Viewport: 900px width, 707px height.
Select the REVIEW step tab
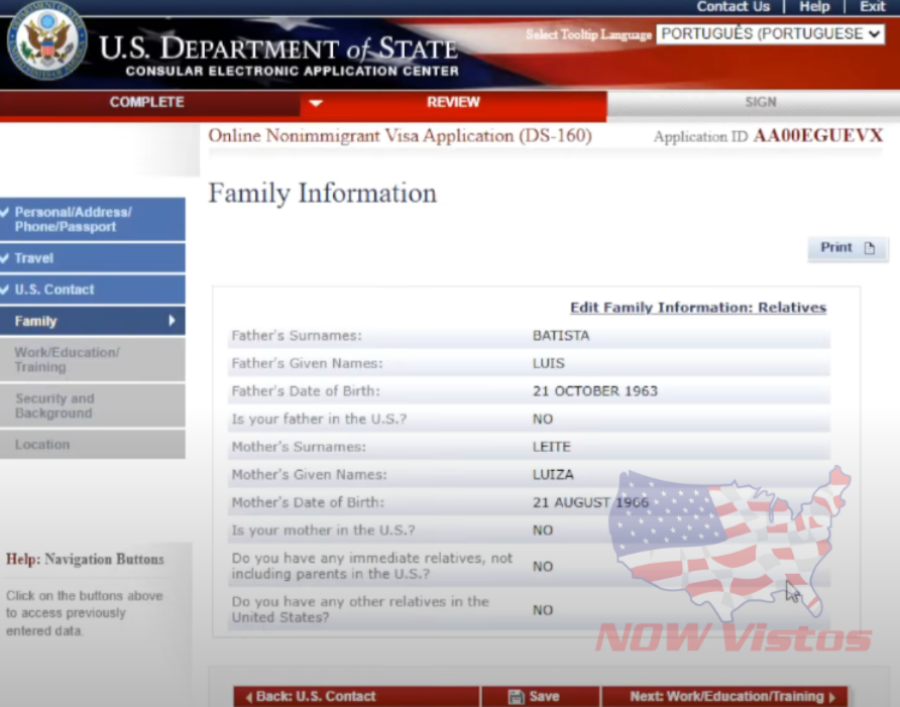tap(453, 102)
